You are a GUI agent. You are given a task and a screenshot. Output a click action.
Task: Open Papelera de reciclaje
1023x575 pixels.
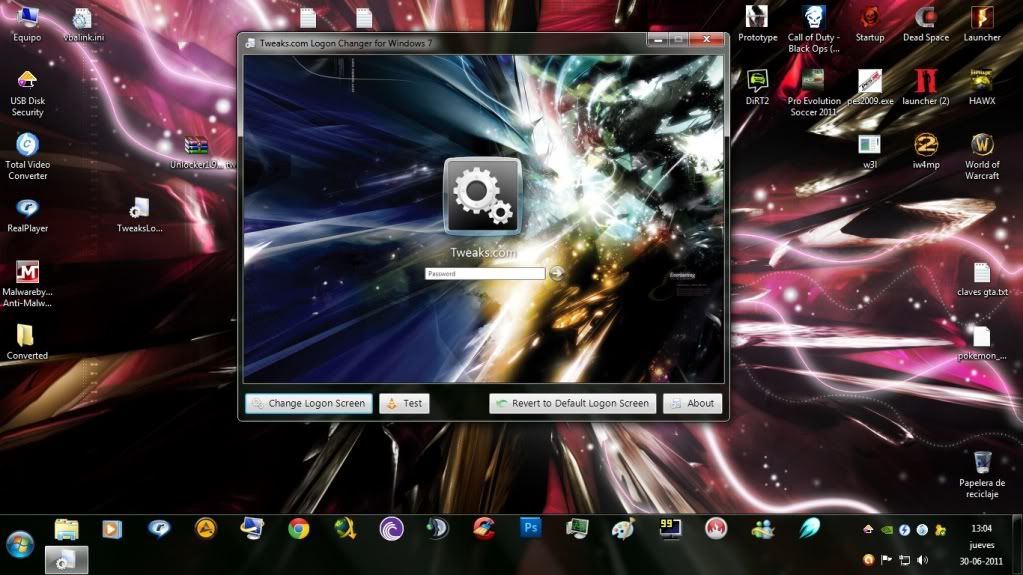[982, 474]
